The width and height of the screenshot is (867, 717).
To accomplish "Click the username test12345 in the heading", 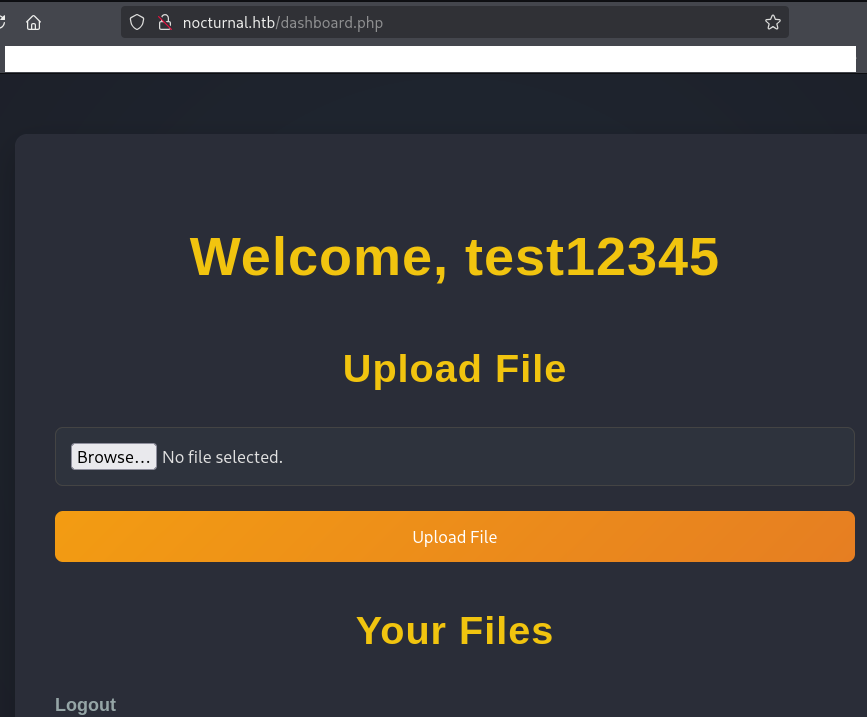I will (x=592, y=256).
